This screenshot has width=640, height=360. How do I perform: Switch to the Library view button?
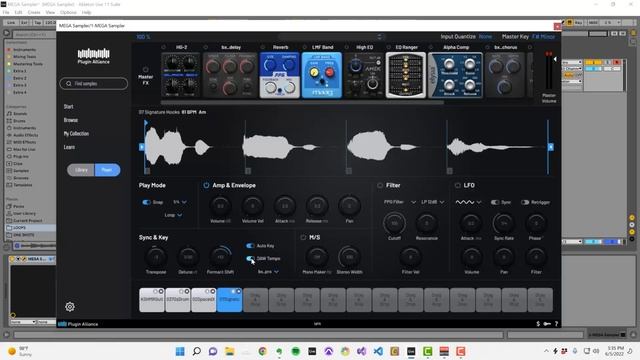point(81,170)
